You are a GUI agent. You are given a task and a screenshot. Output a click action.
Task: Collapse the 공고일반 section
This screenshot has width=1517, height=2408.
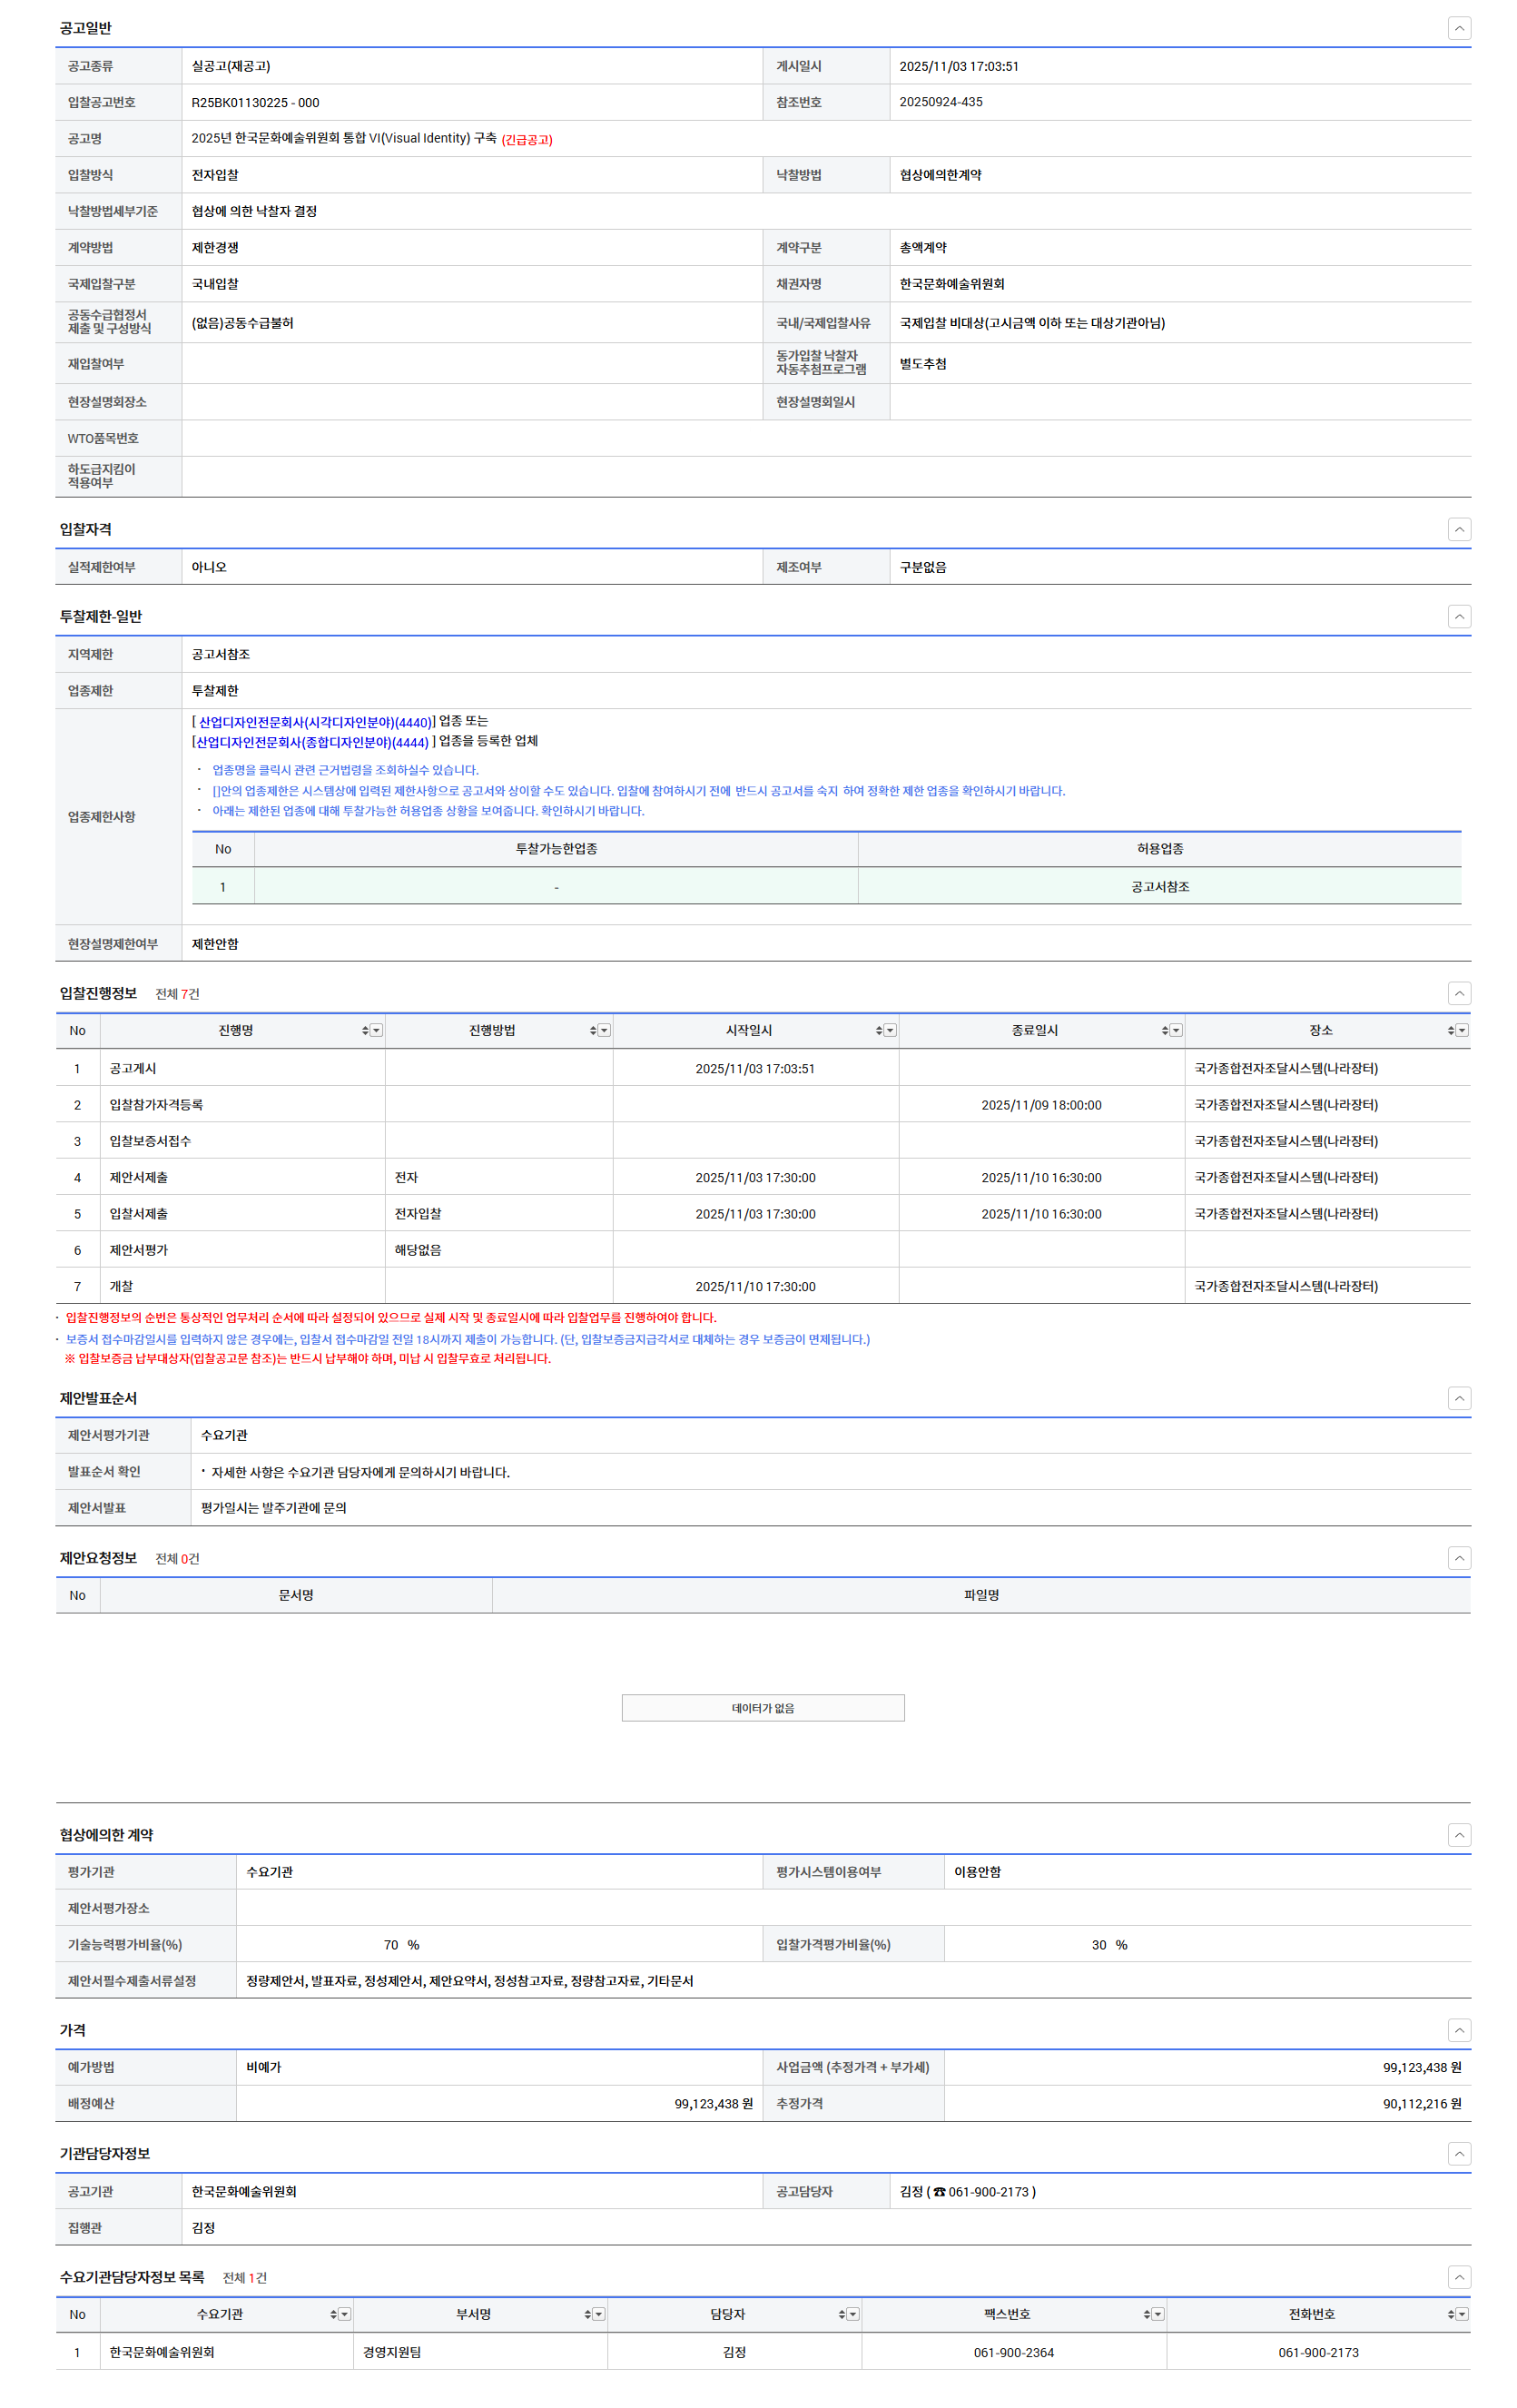(1458, 28)
